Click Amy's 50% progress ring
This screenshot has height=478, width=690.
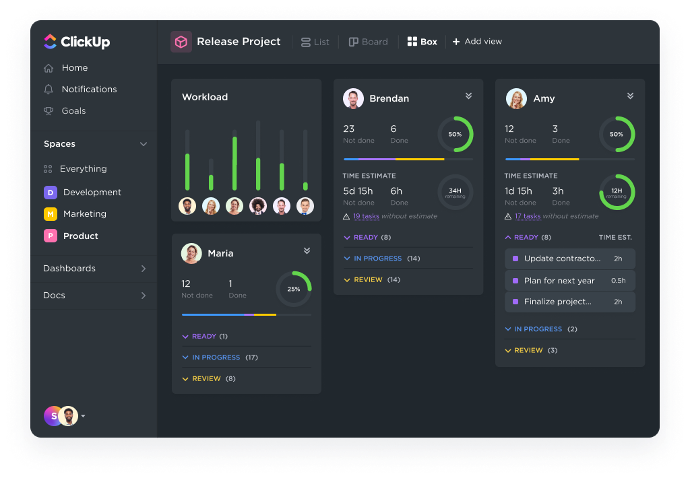(x=616, y=134)
